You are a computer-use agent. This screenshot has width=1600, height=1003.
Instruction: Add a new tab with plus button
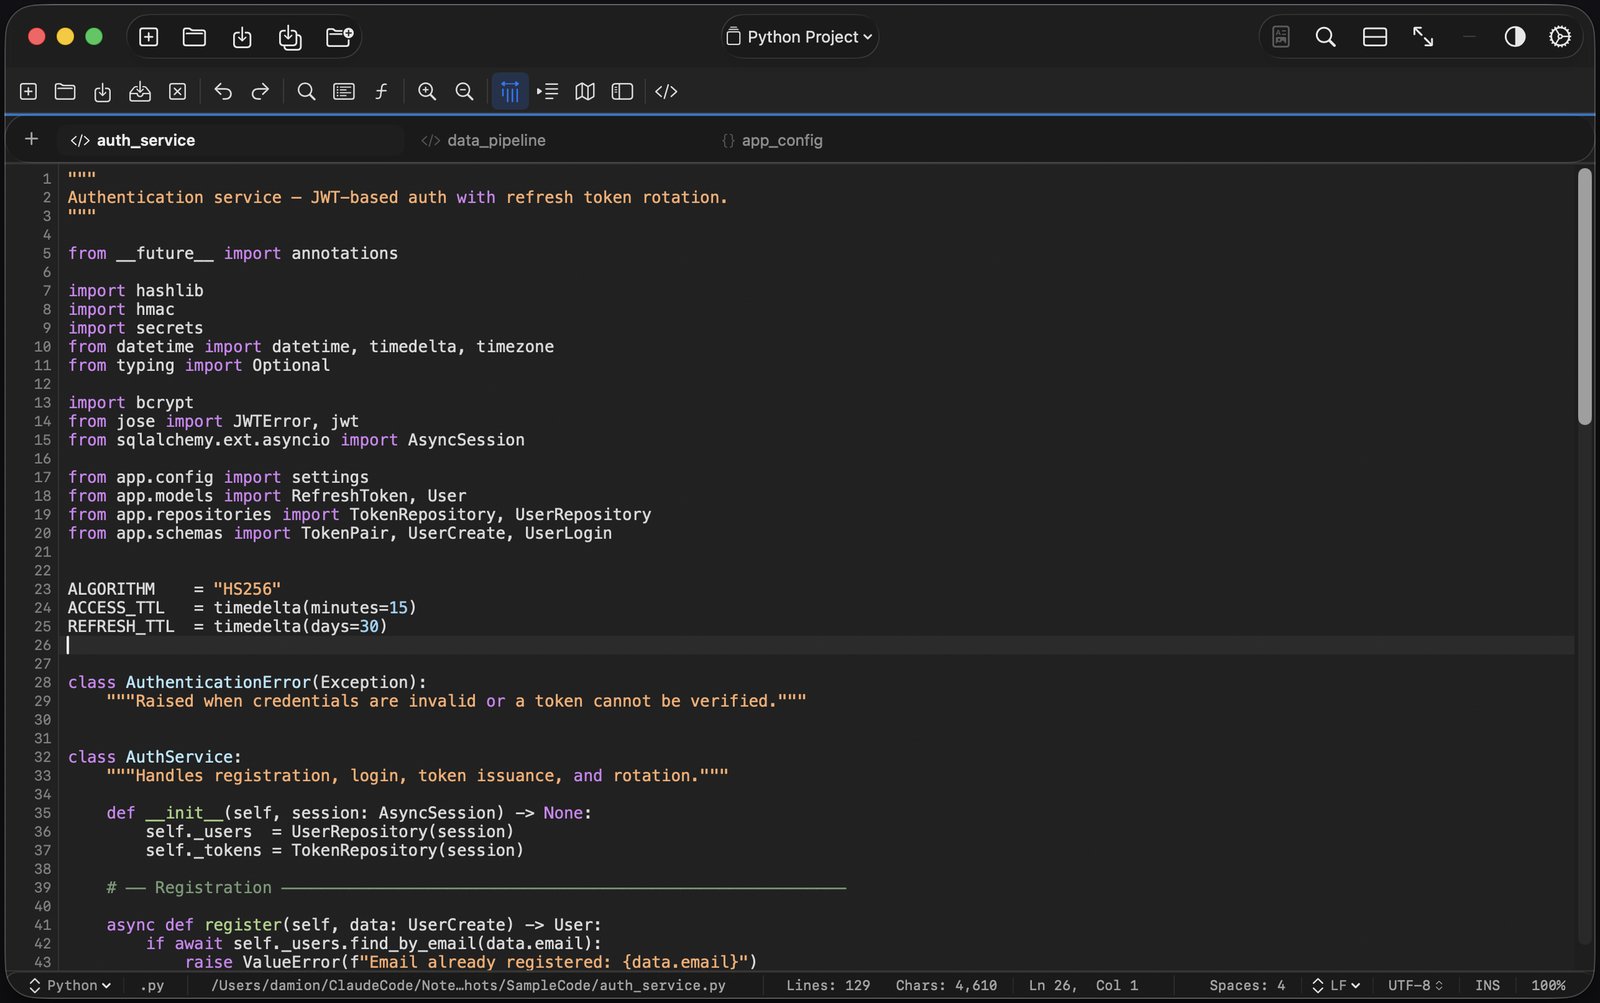[x=31, y=139]
